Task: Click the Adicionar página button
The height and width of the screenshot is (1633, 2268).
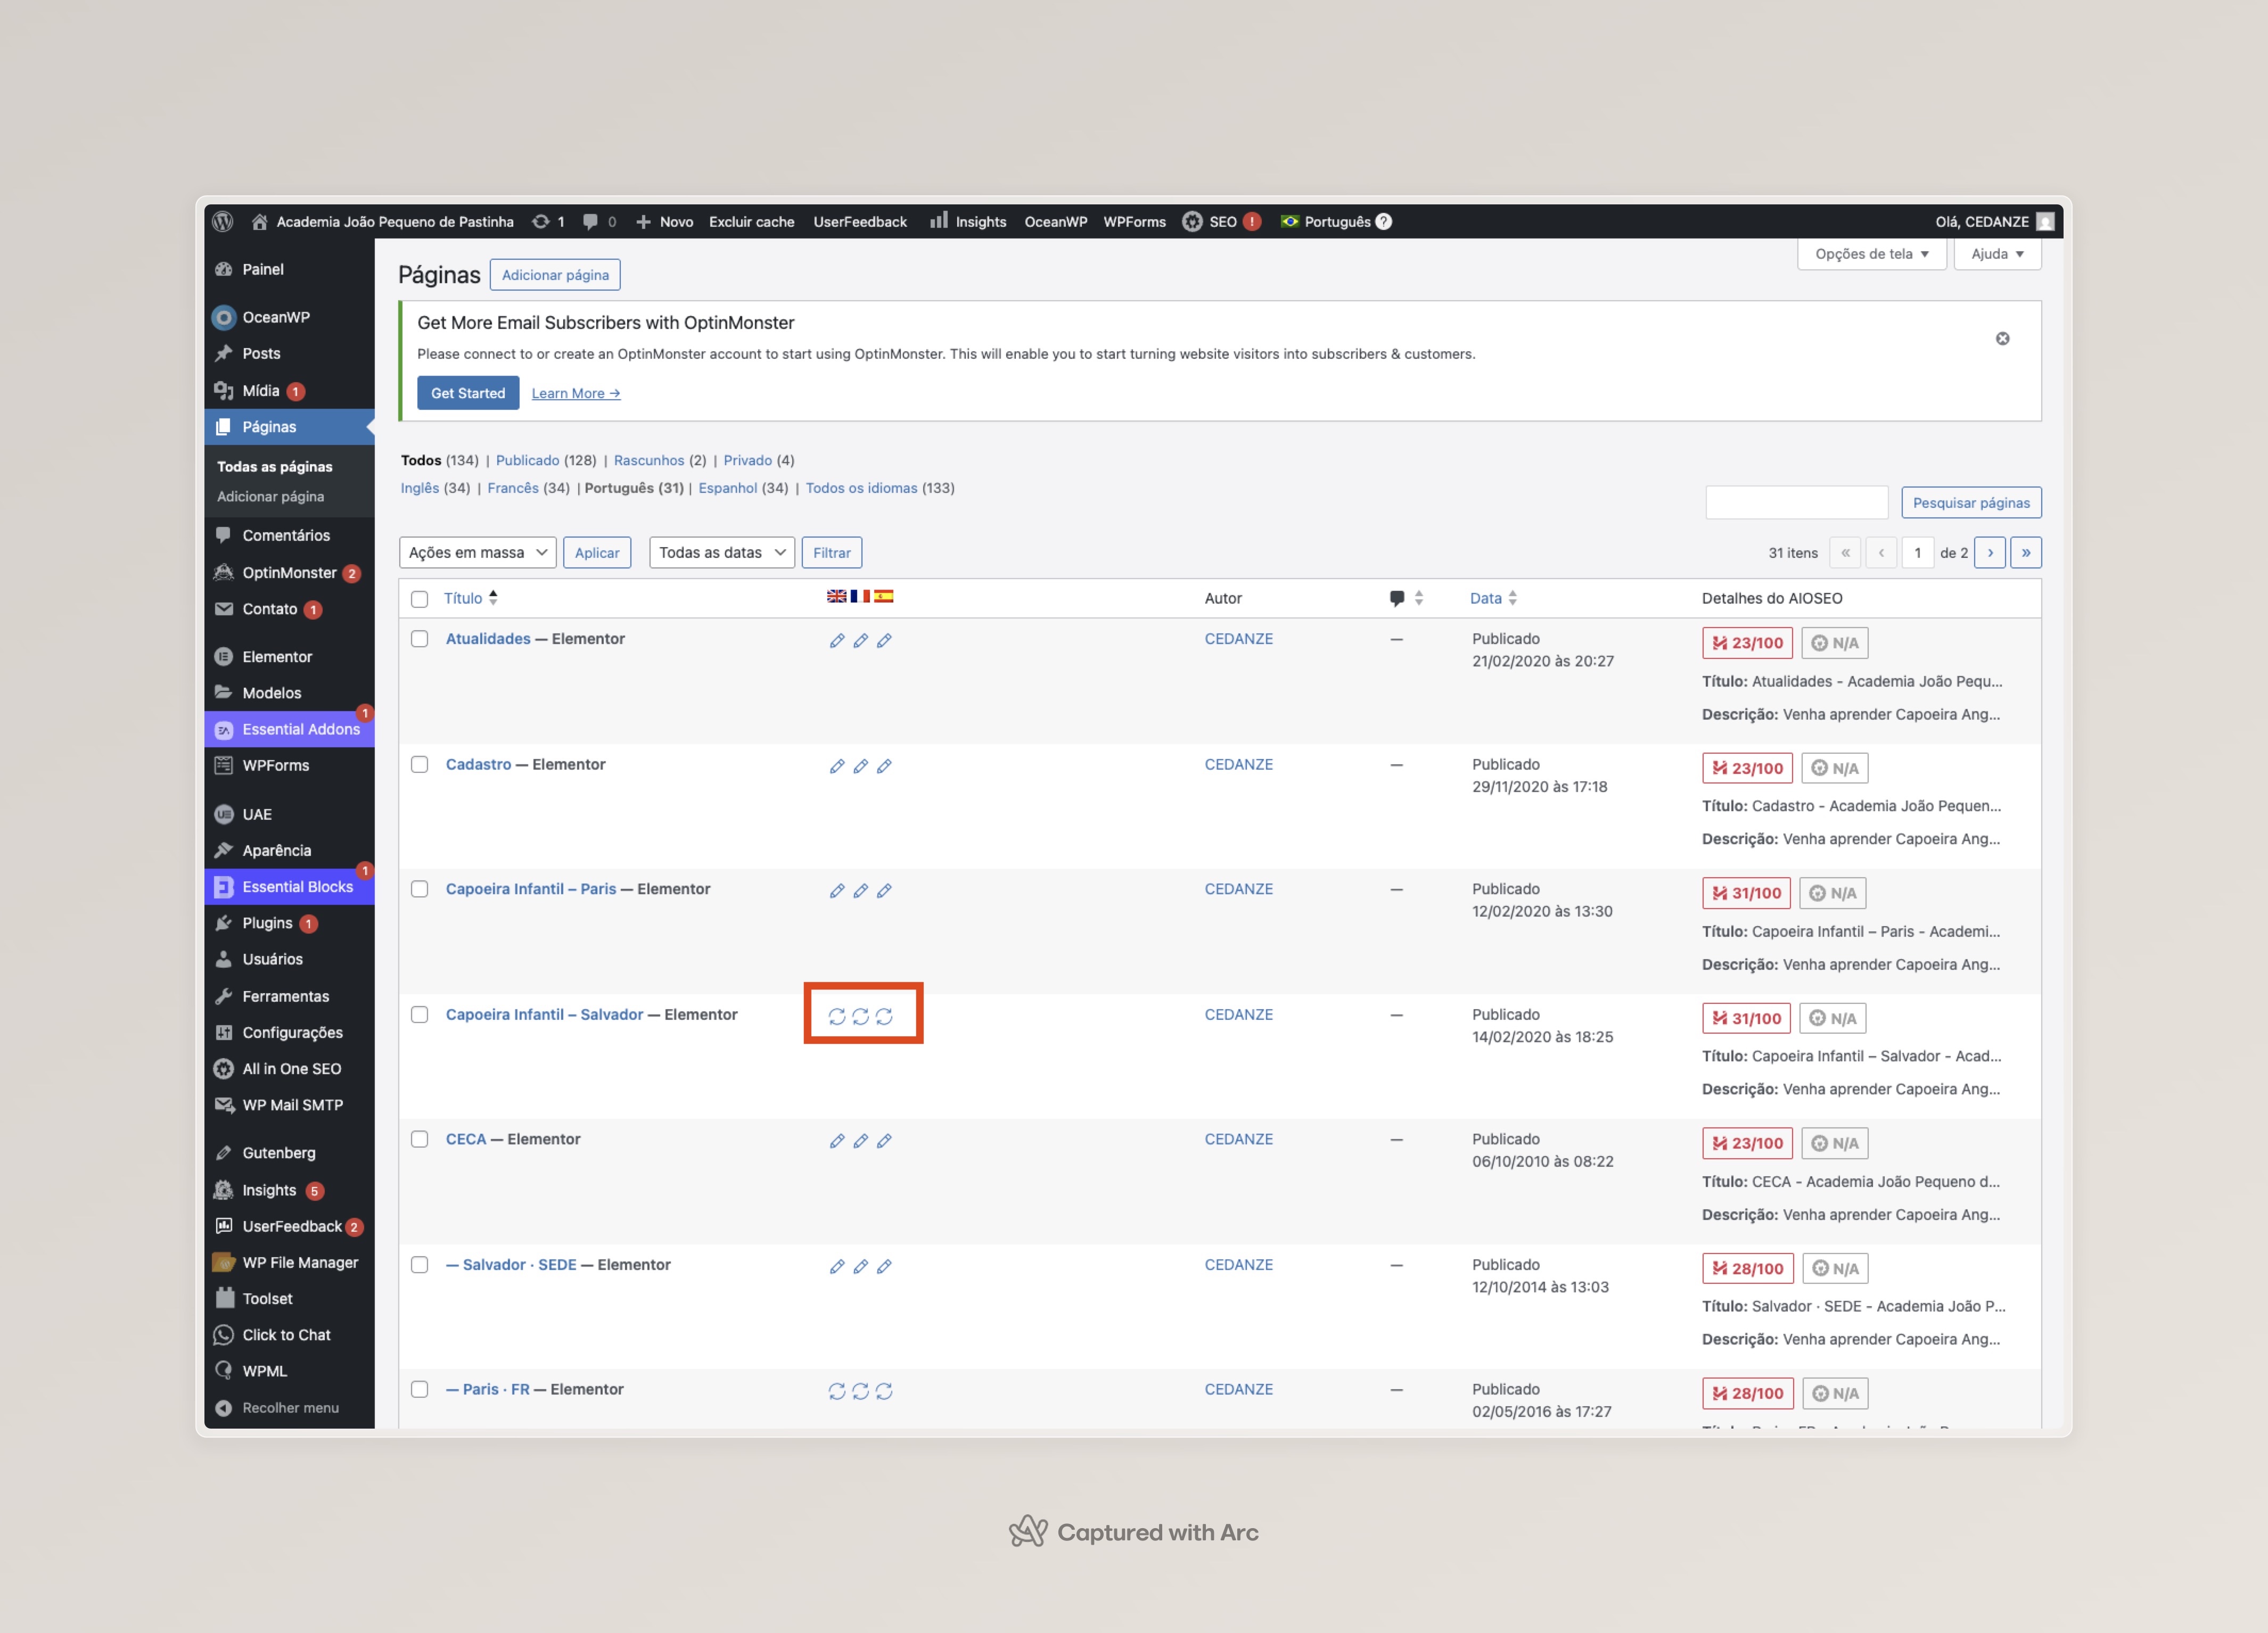Action: pos(555,275)
